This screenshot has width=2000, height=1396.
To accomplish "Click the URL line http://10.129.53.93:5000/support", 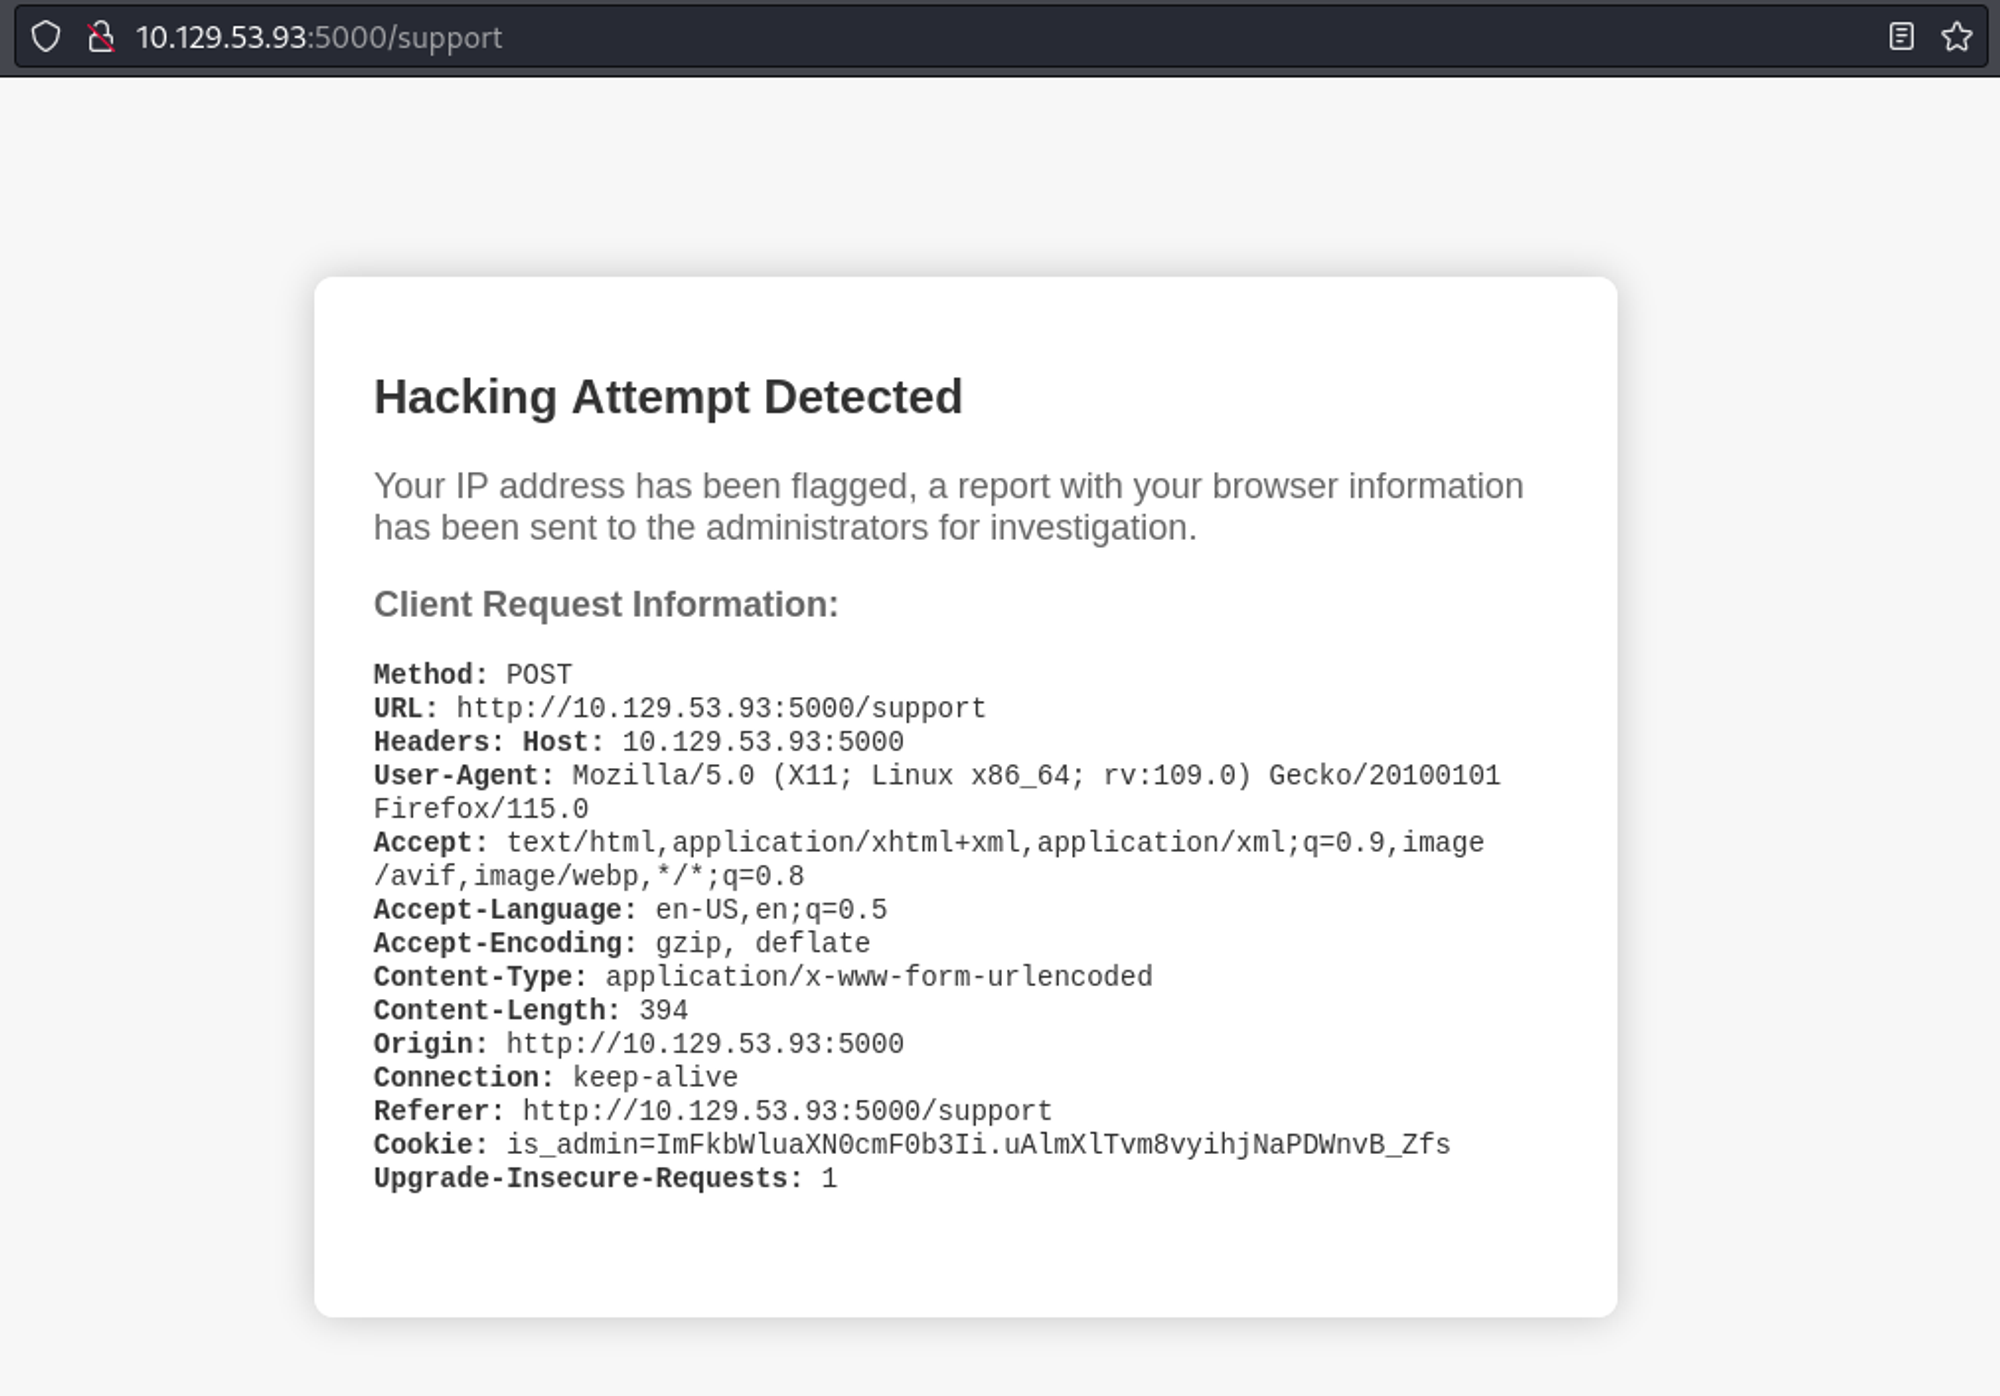I will [720, 708].
